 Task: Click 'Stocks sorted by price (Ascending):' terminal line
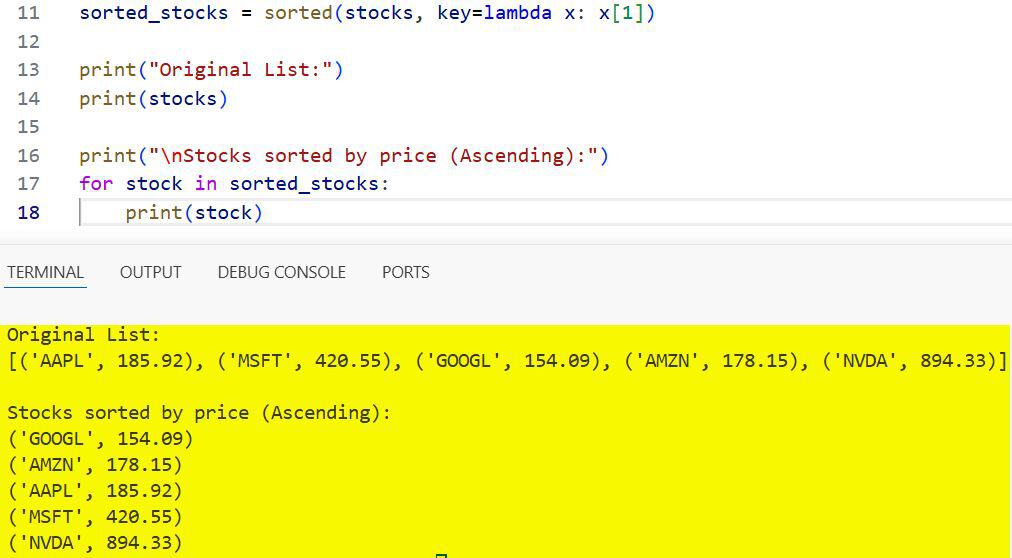tap(199, 413)
